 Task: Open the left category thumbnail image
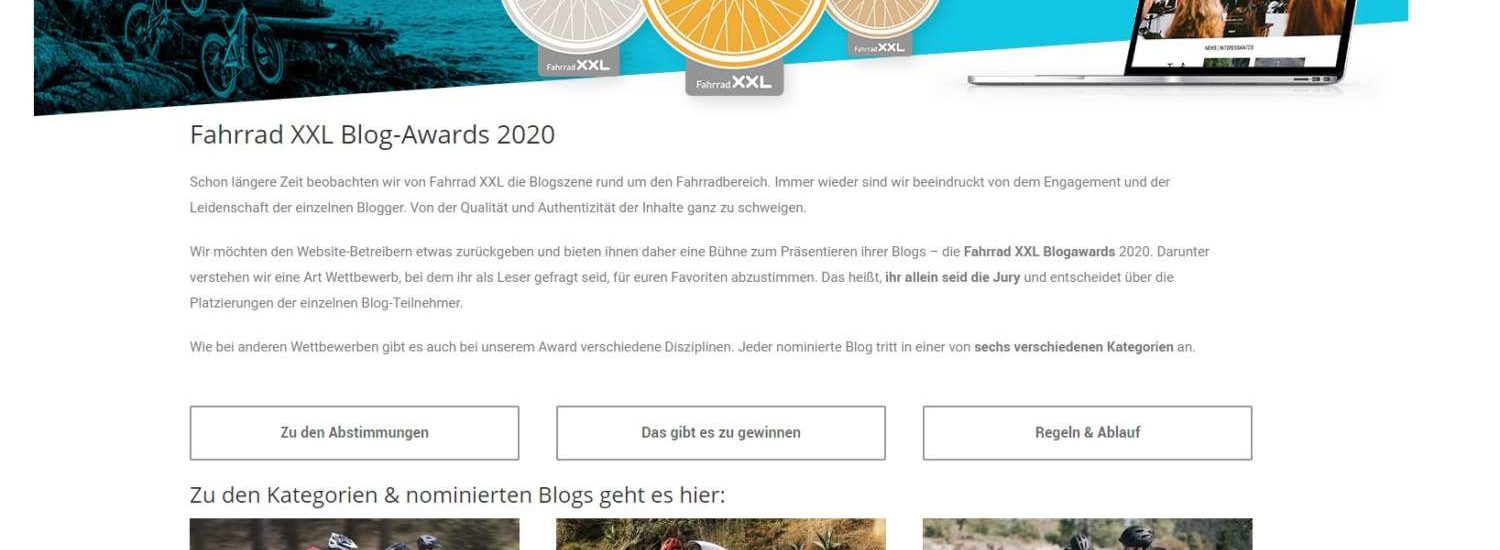pos(354,534)
